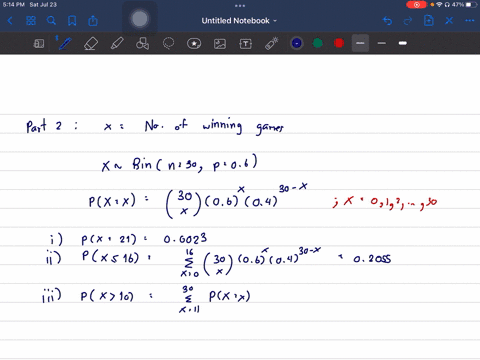Viewport: 480px width, 360px height.
Task: Bookmark the current page
Action: [x=72, y=21]
